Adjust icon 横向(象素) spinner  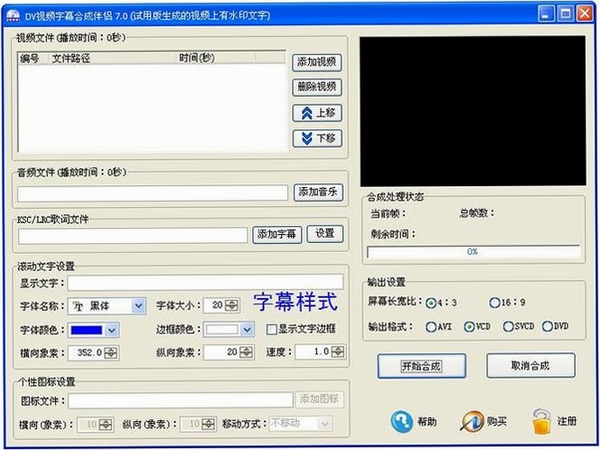click(105, 424)
